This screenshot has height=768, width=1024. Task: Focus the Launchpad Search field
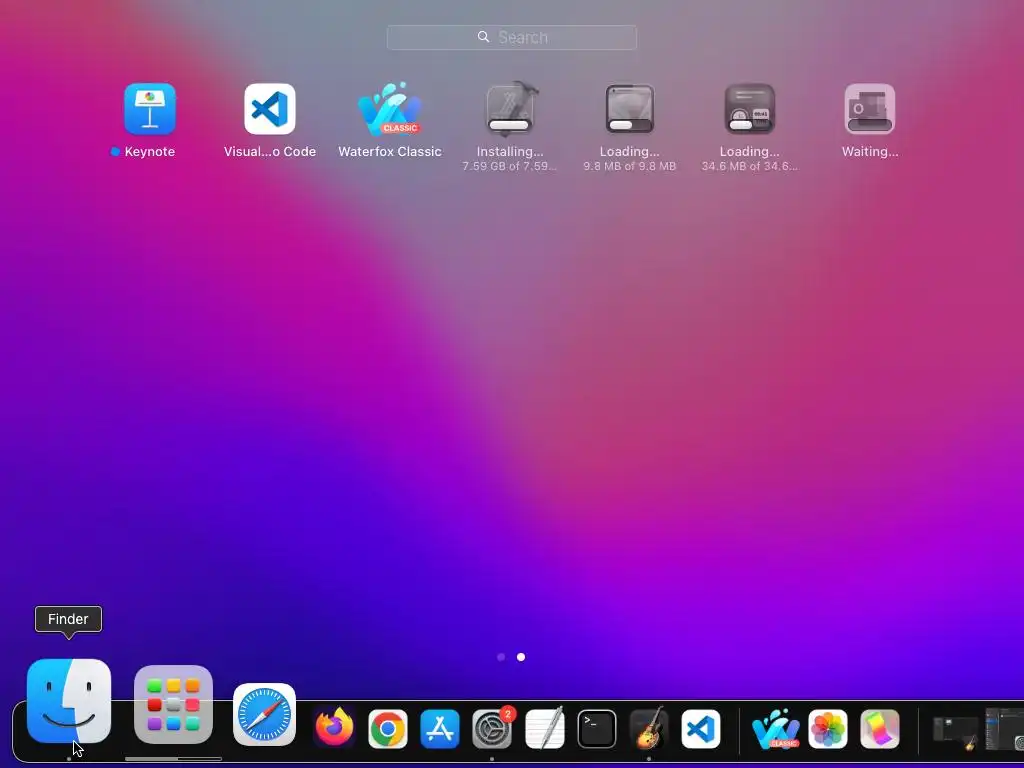point(512,37)
